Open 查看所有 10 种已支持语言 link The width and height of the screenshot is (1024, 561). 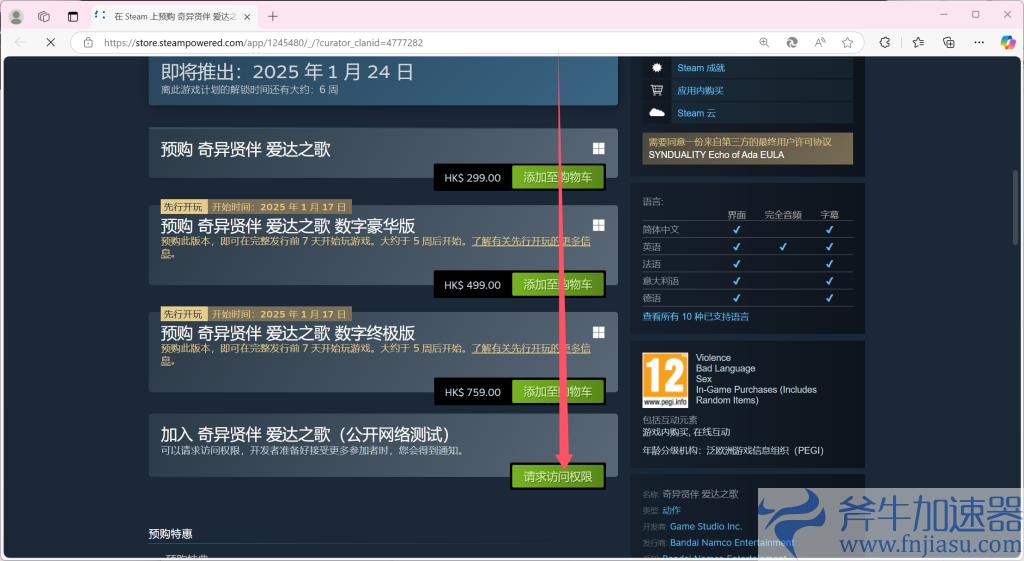click(696, 317)
